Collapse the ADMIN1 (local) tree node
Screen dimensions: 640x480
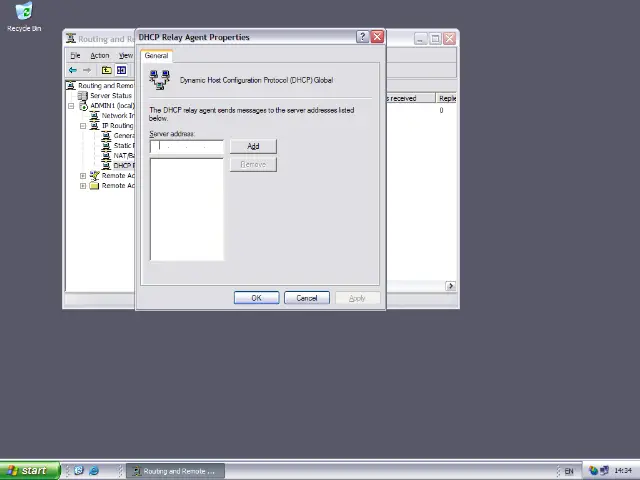coord(71,106)
